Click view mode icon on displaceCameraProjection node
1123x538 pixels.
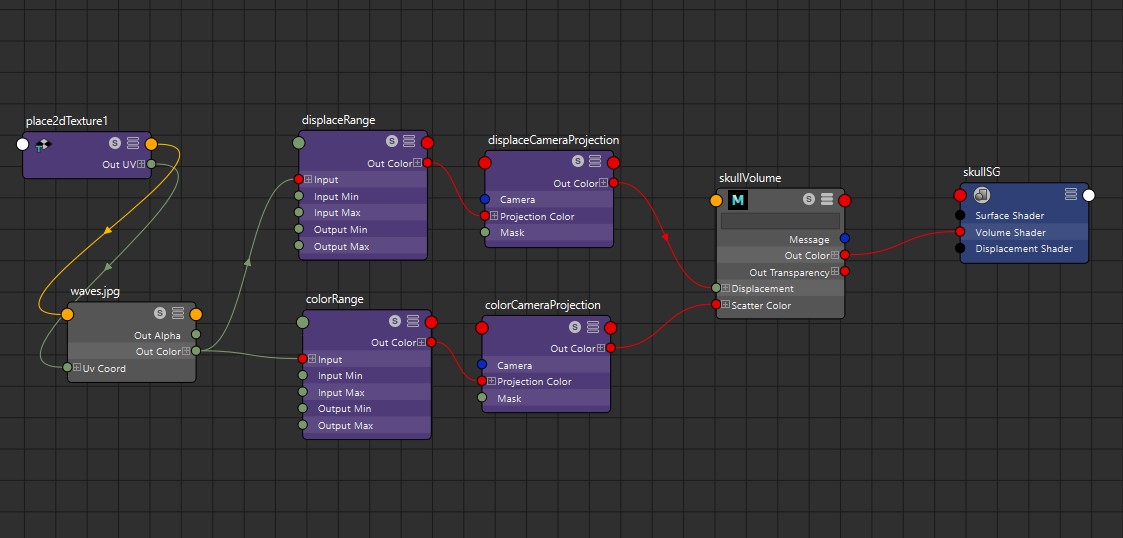[x=594, y=161]
